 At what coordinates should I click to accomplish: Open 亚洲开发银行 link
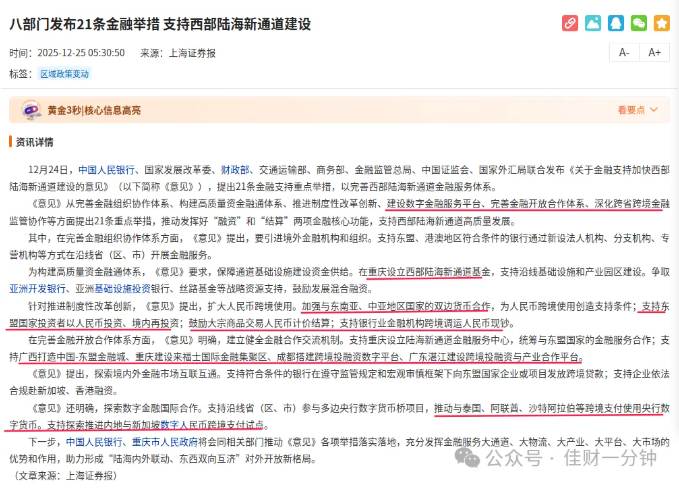[x=38, y=289]
